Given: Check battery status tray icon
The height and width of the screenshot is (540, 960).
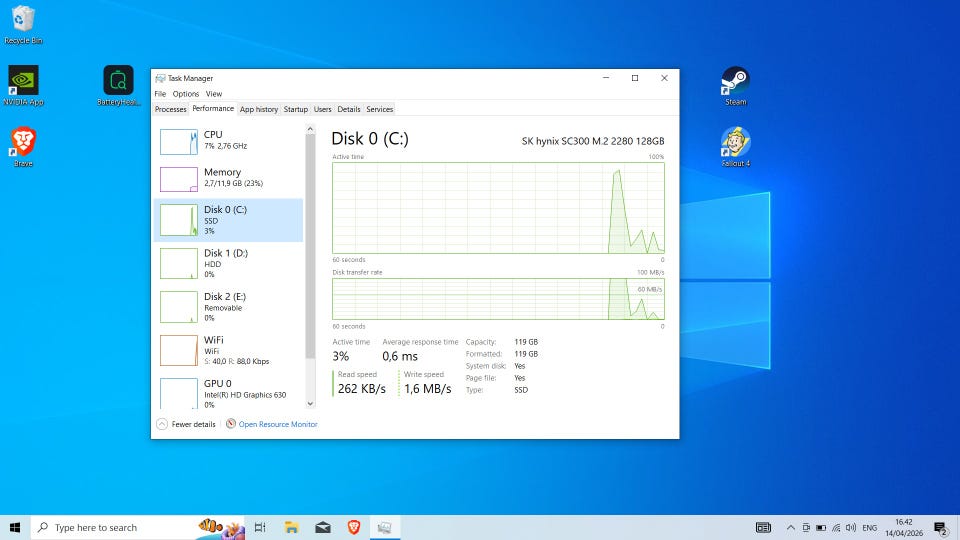Looking at the screenshot, I should (x=821, y=527).
